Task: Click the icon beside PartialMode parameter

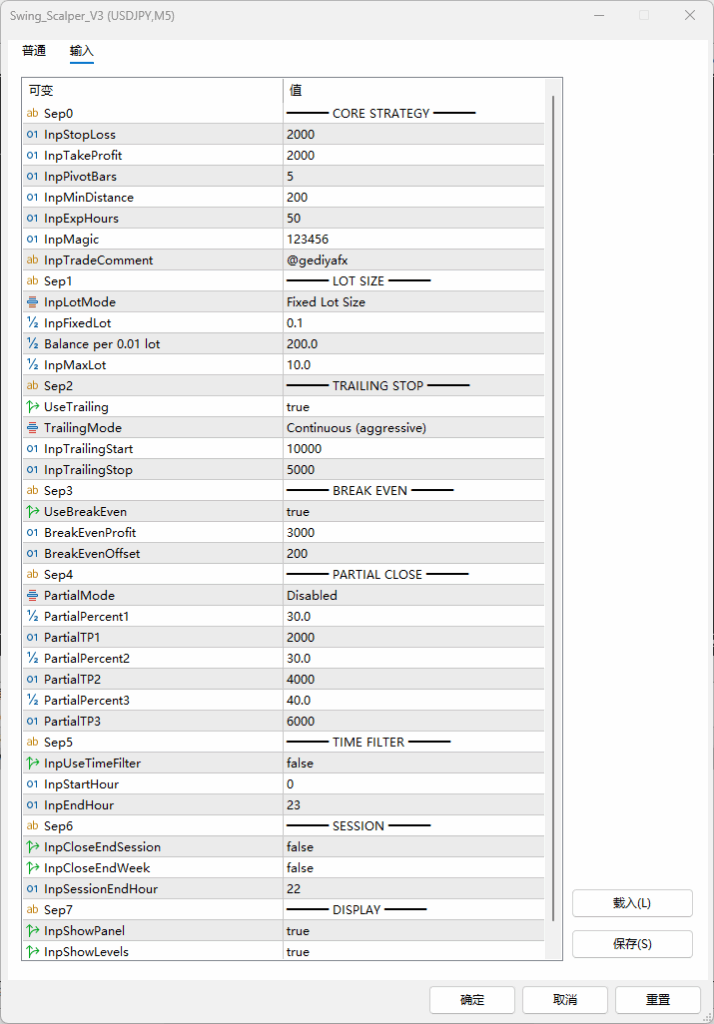Action: click(x=32, y=596)
